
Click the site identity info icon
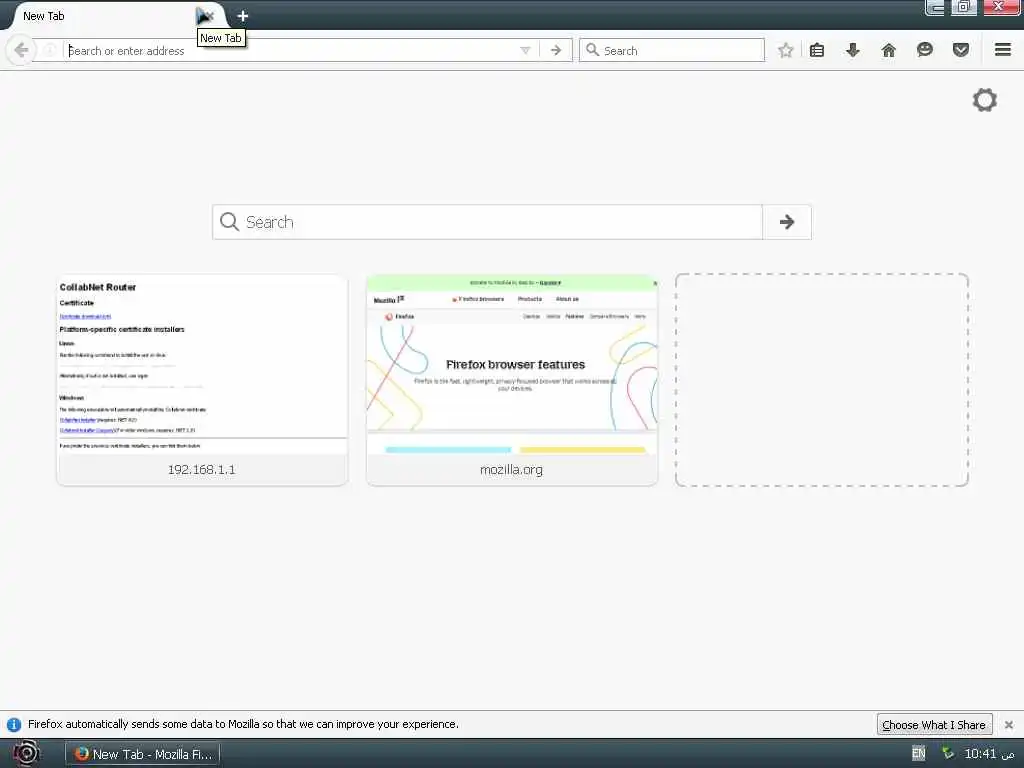click(x=50, y=50)
